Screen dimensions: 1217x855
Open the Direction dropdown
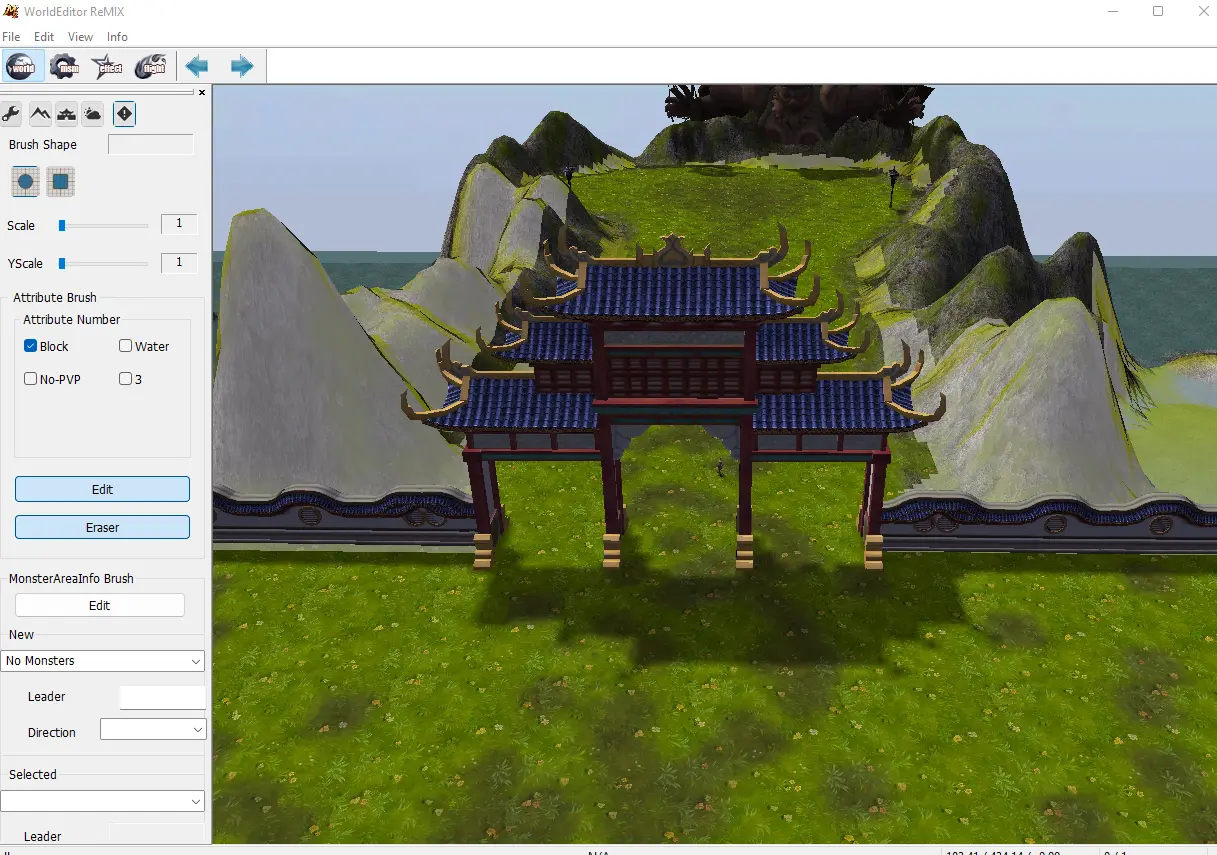coord(153,731)
